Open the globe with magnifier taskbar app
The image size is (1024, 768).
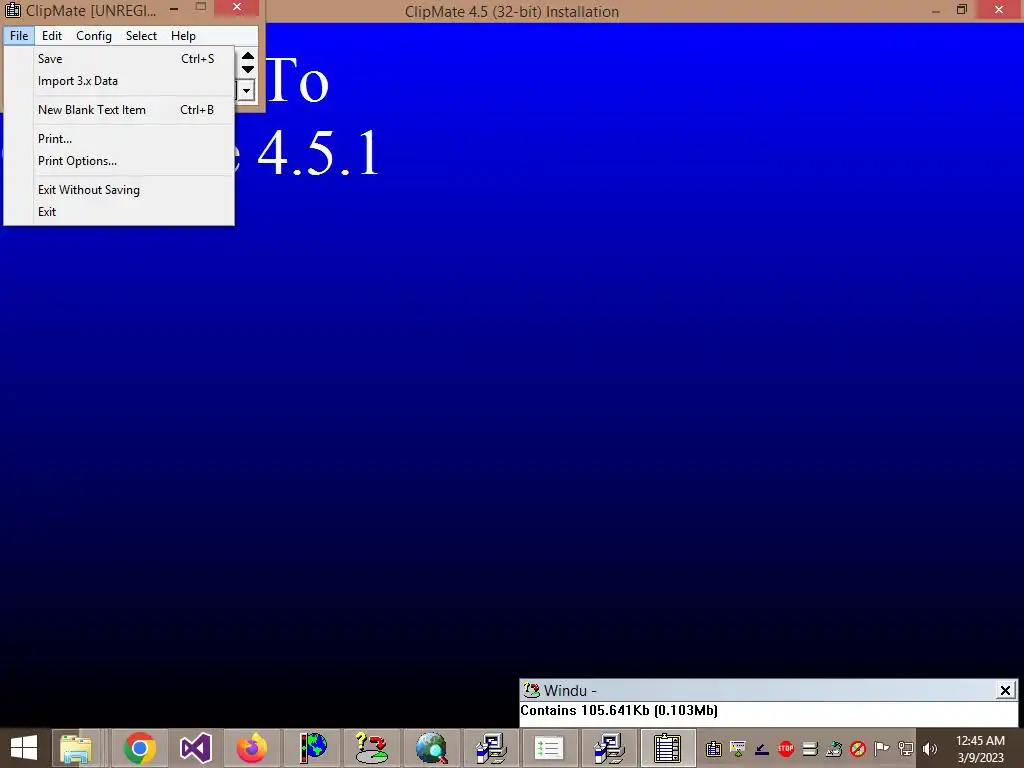click(431, 748)
